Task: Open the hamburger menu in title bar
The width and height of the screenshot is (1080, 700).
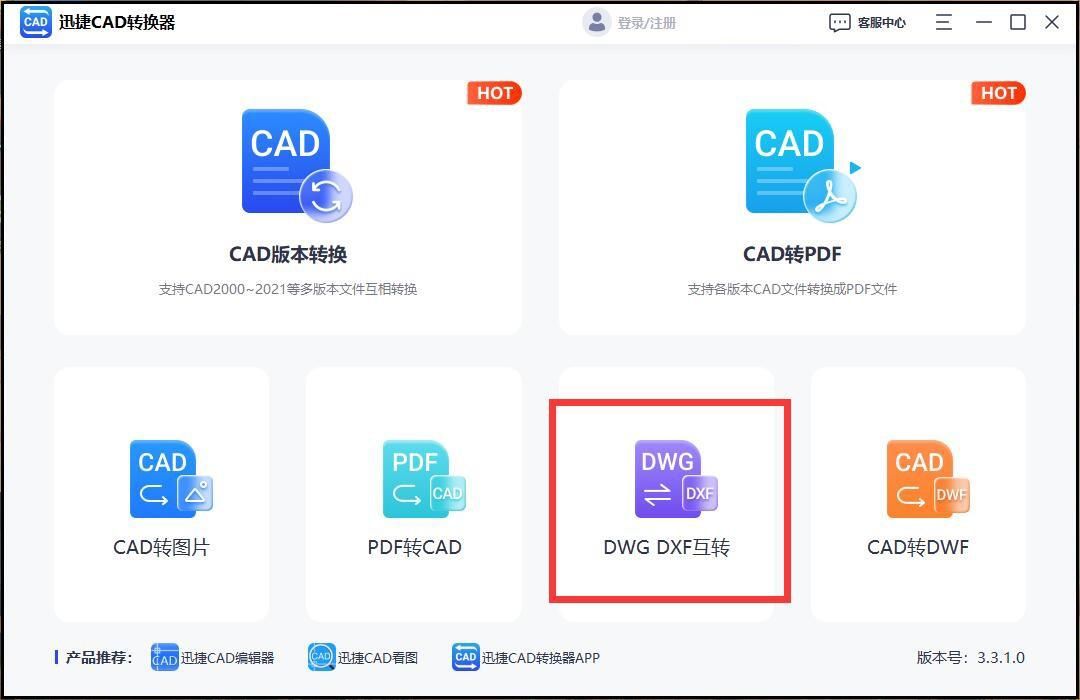Action: pyautogui.click(x=943, y=21)
